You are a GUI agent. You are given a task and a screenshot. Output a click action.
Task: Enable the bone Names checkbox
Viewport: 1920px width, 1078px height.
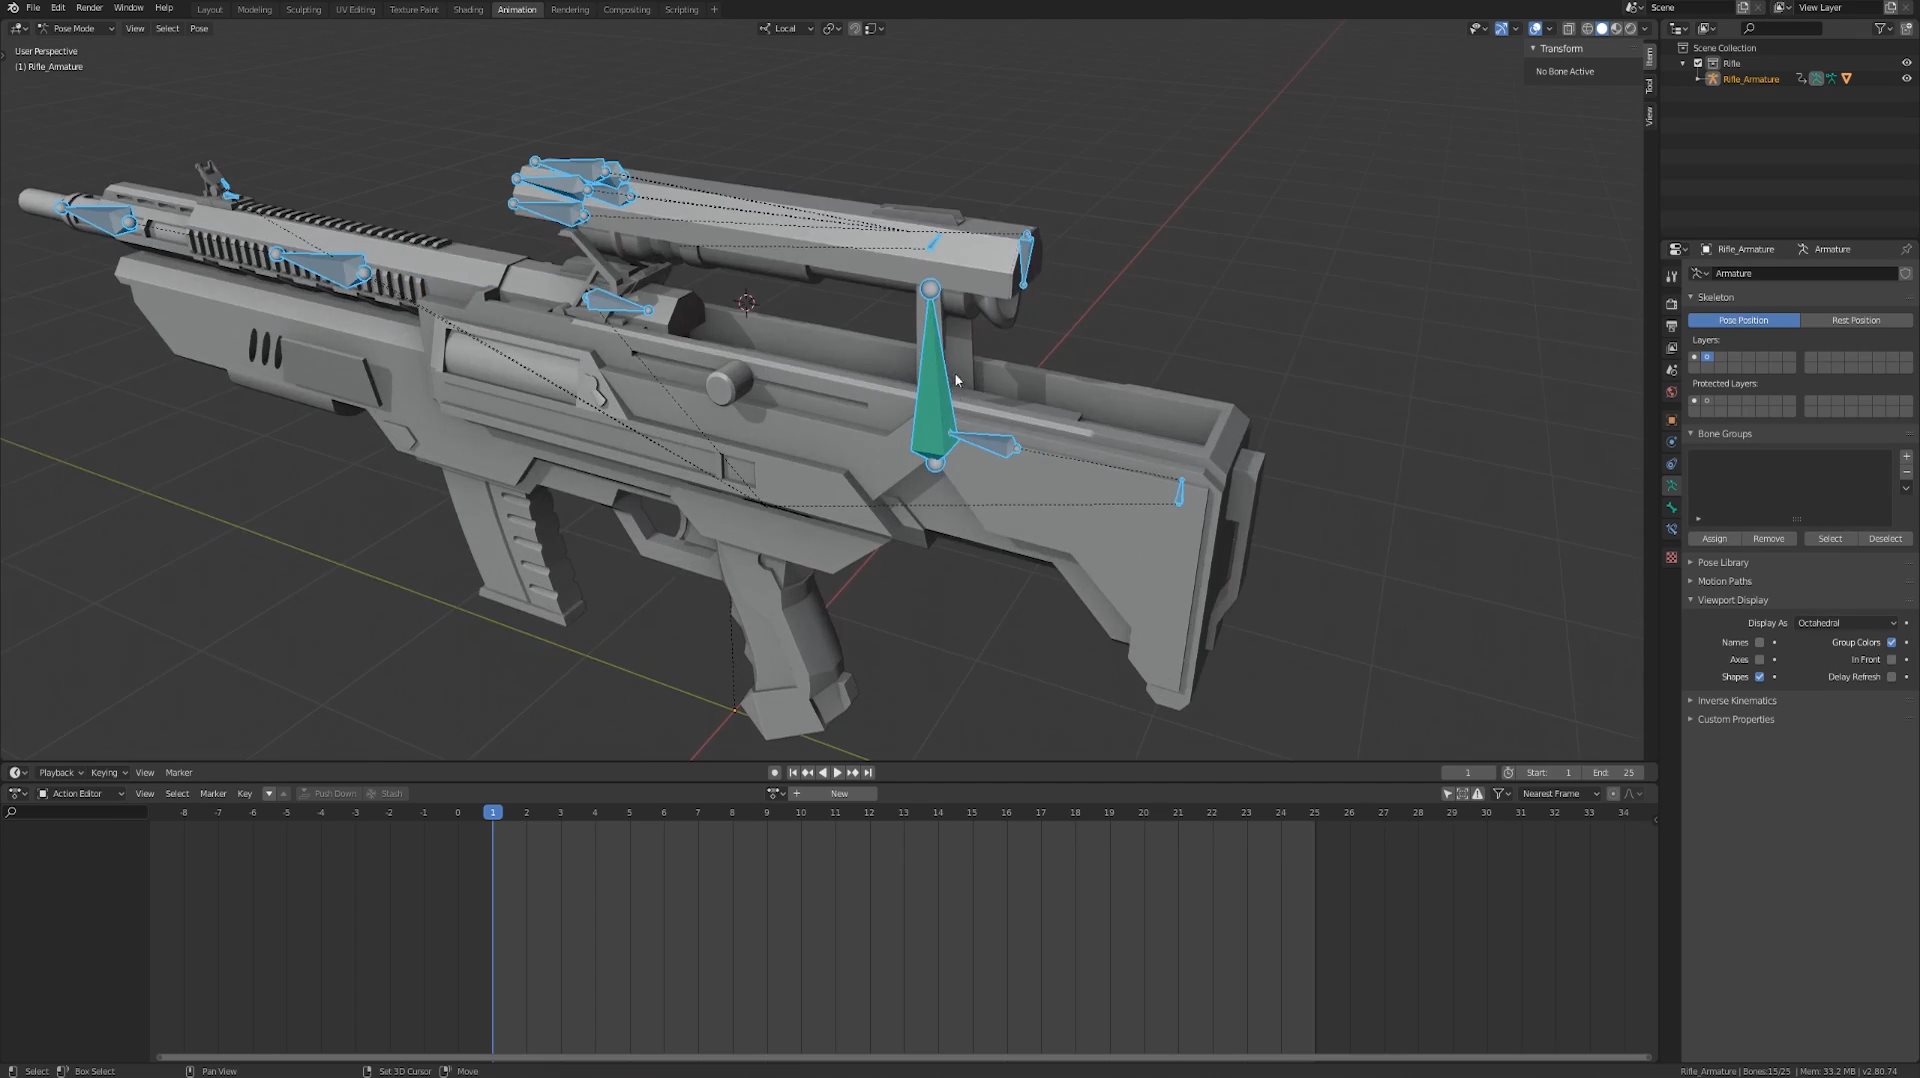tap(1760, 643)
